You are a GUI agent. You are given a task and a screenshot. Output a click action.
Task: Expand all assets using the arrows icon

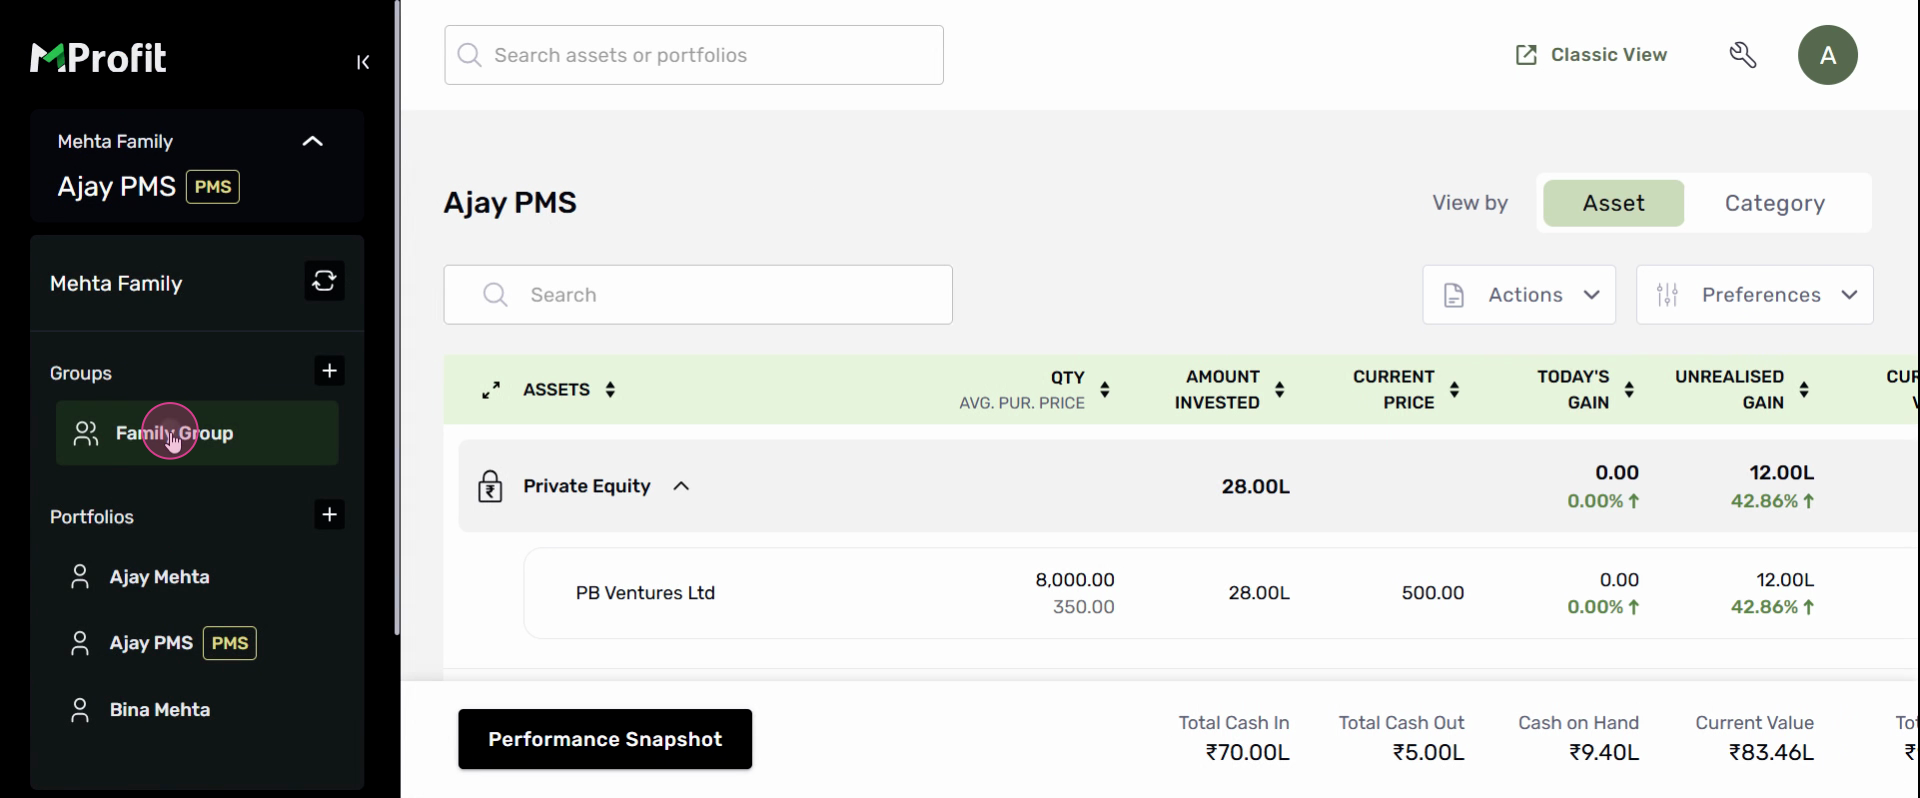491,390
